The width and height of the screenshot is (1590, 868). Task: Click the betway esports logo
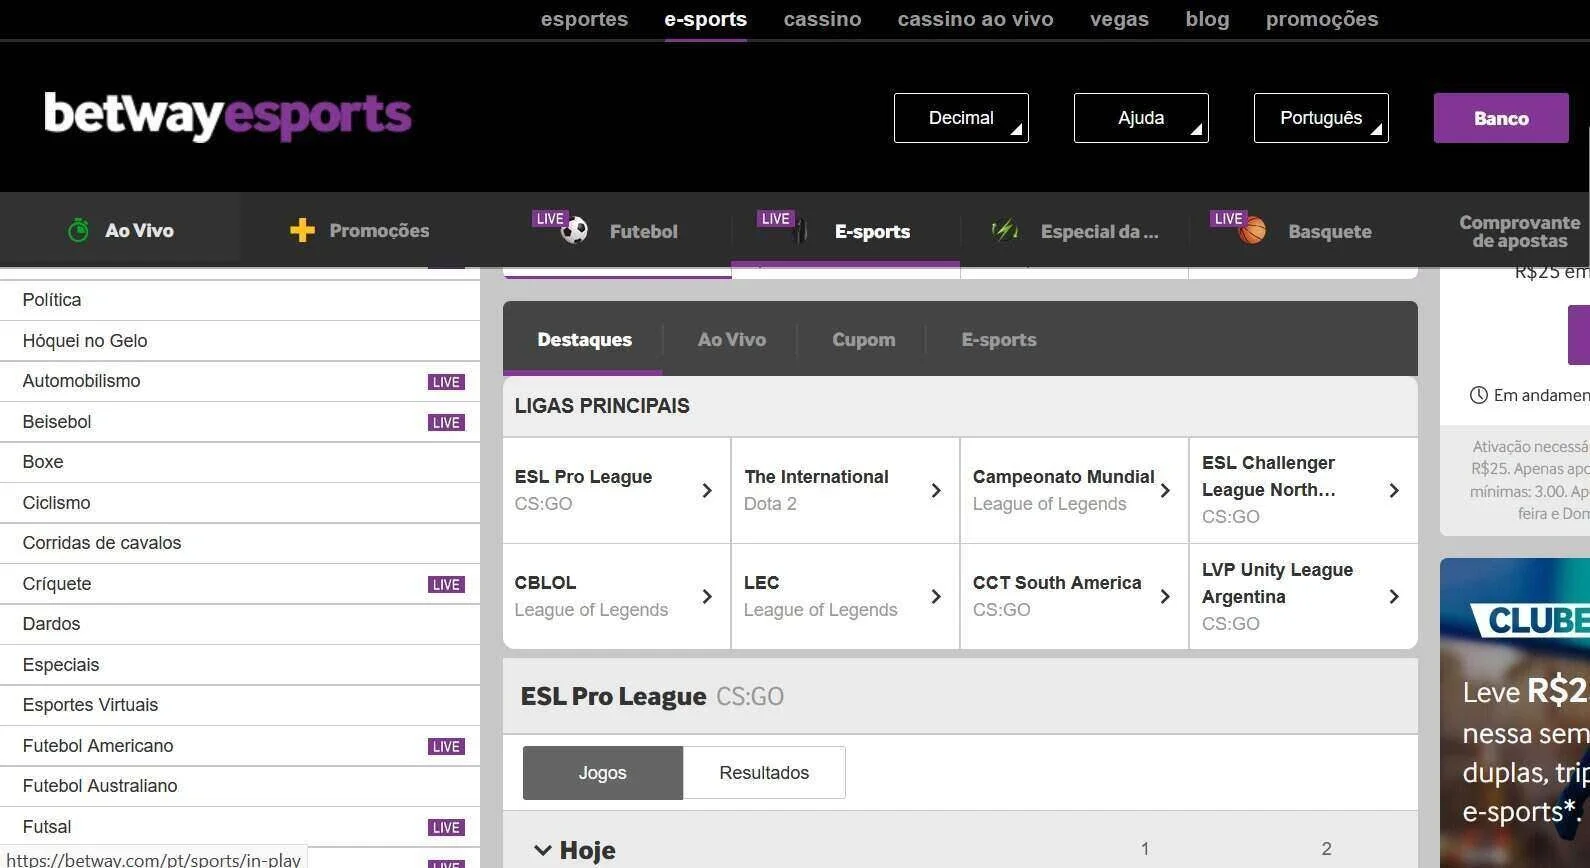click(x=228, y=116)
